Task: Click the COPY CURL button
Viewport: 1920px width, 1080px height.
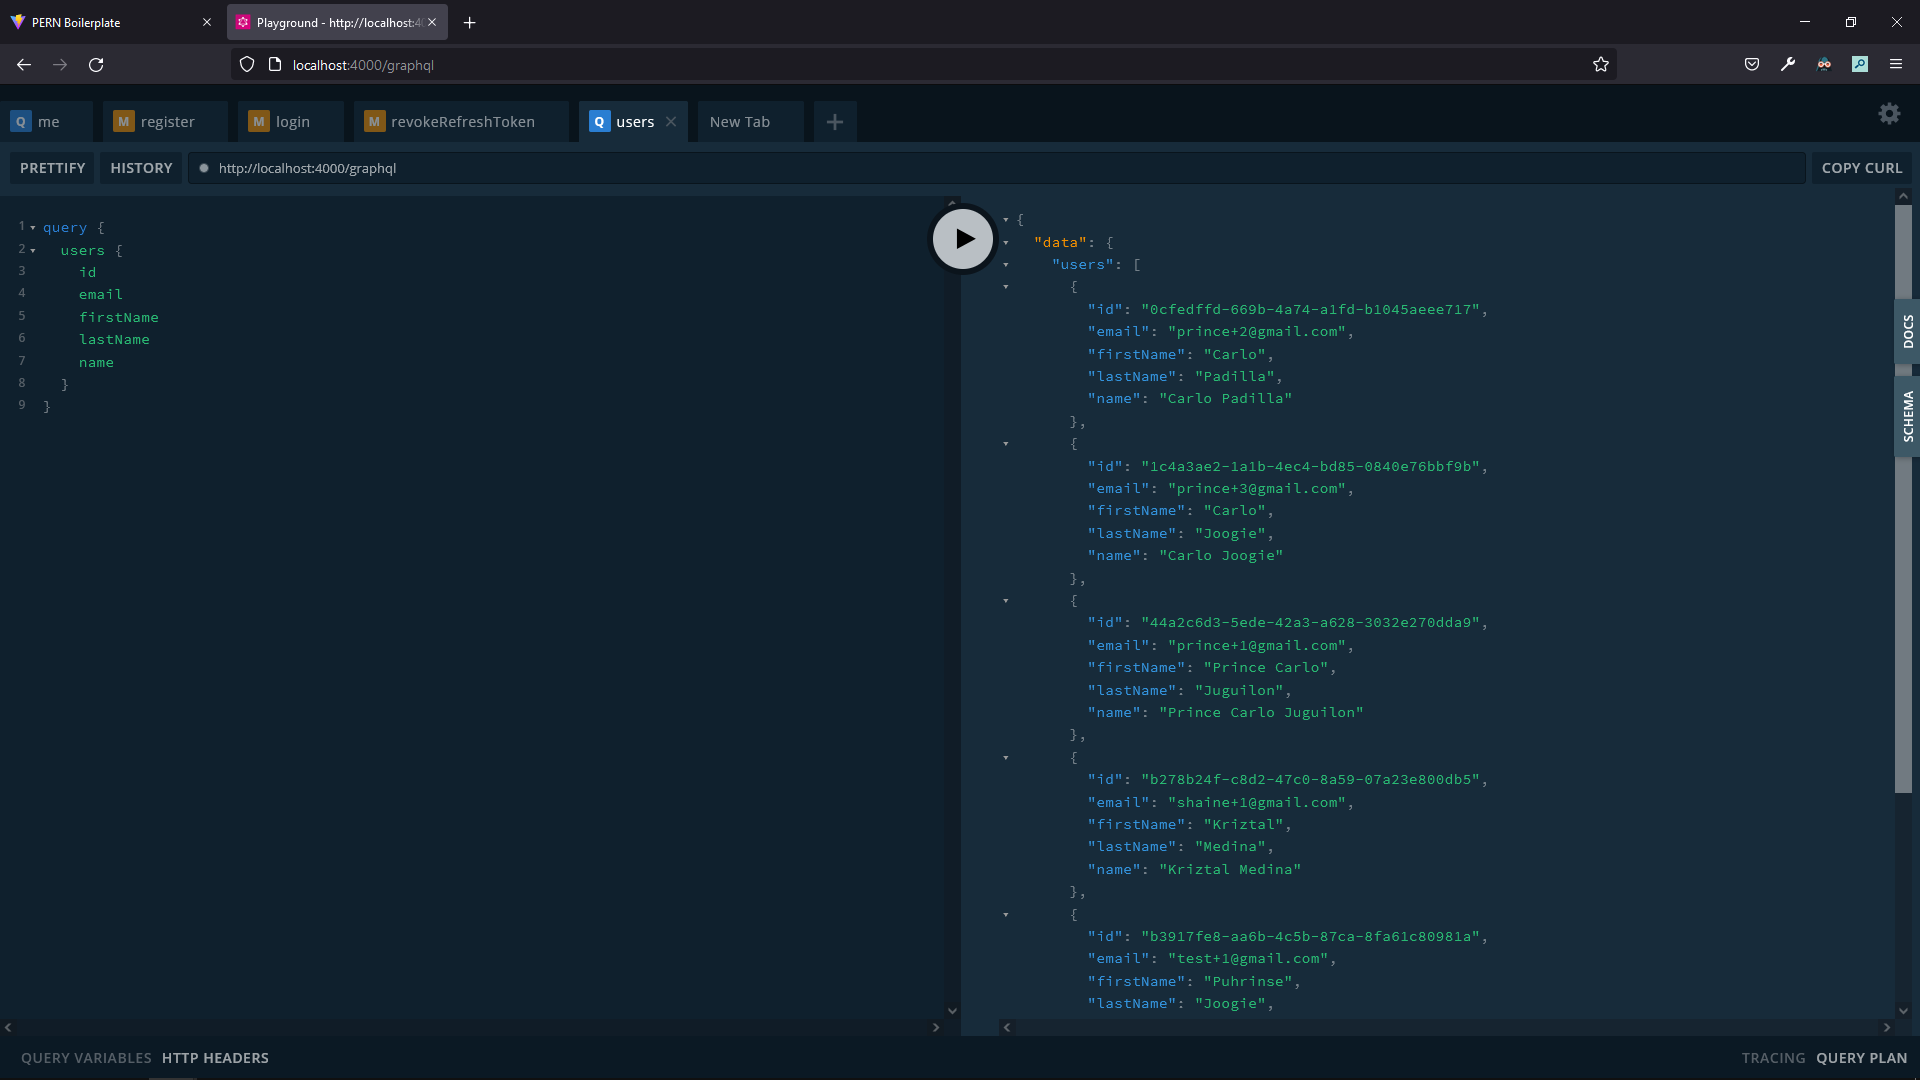Action: (1861, 168)
